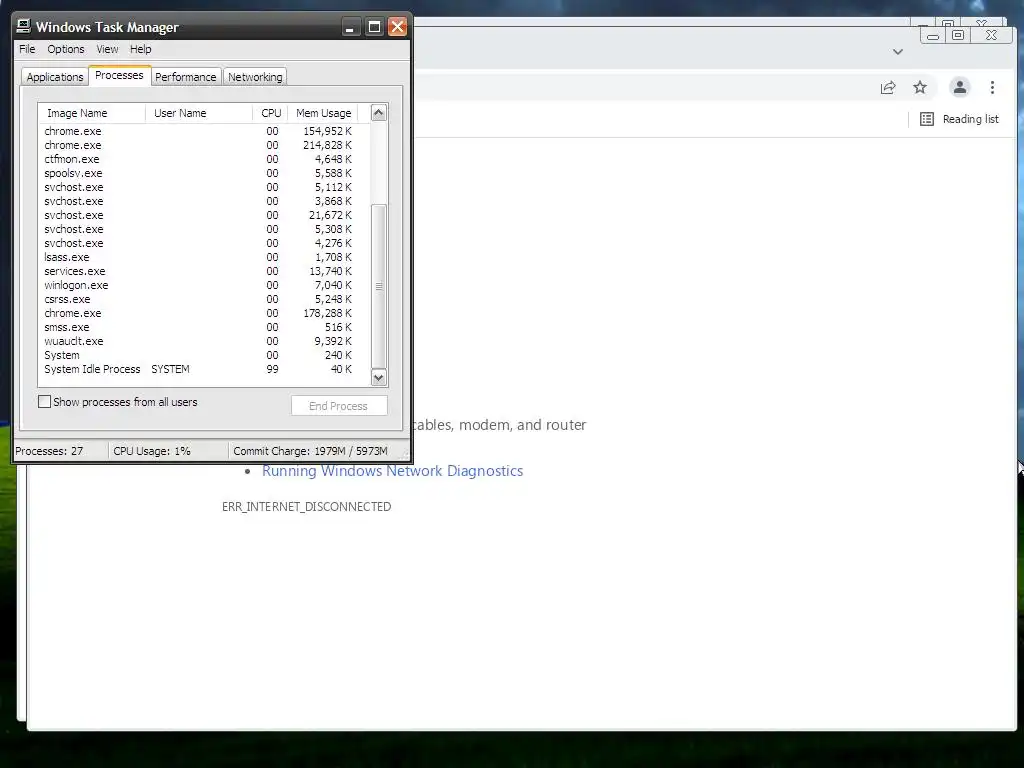Switch to the Applications tab
This screenshot has width=1024, height=768.
(55, 77)
